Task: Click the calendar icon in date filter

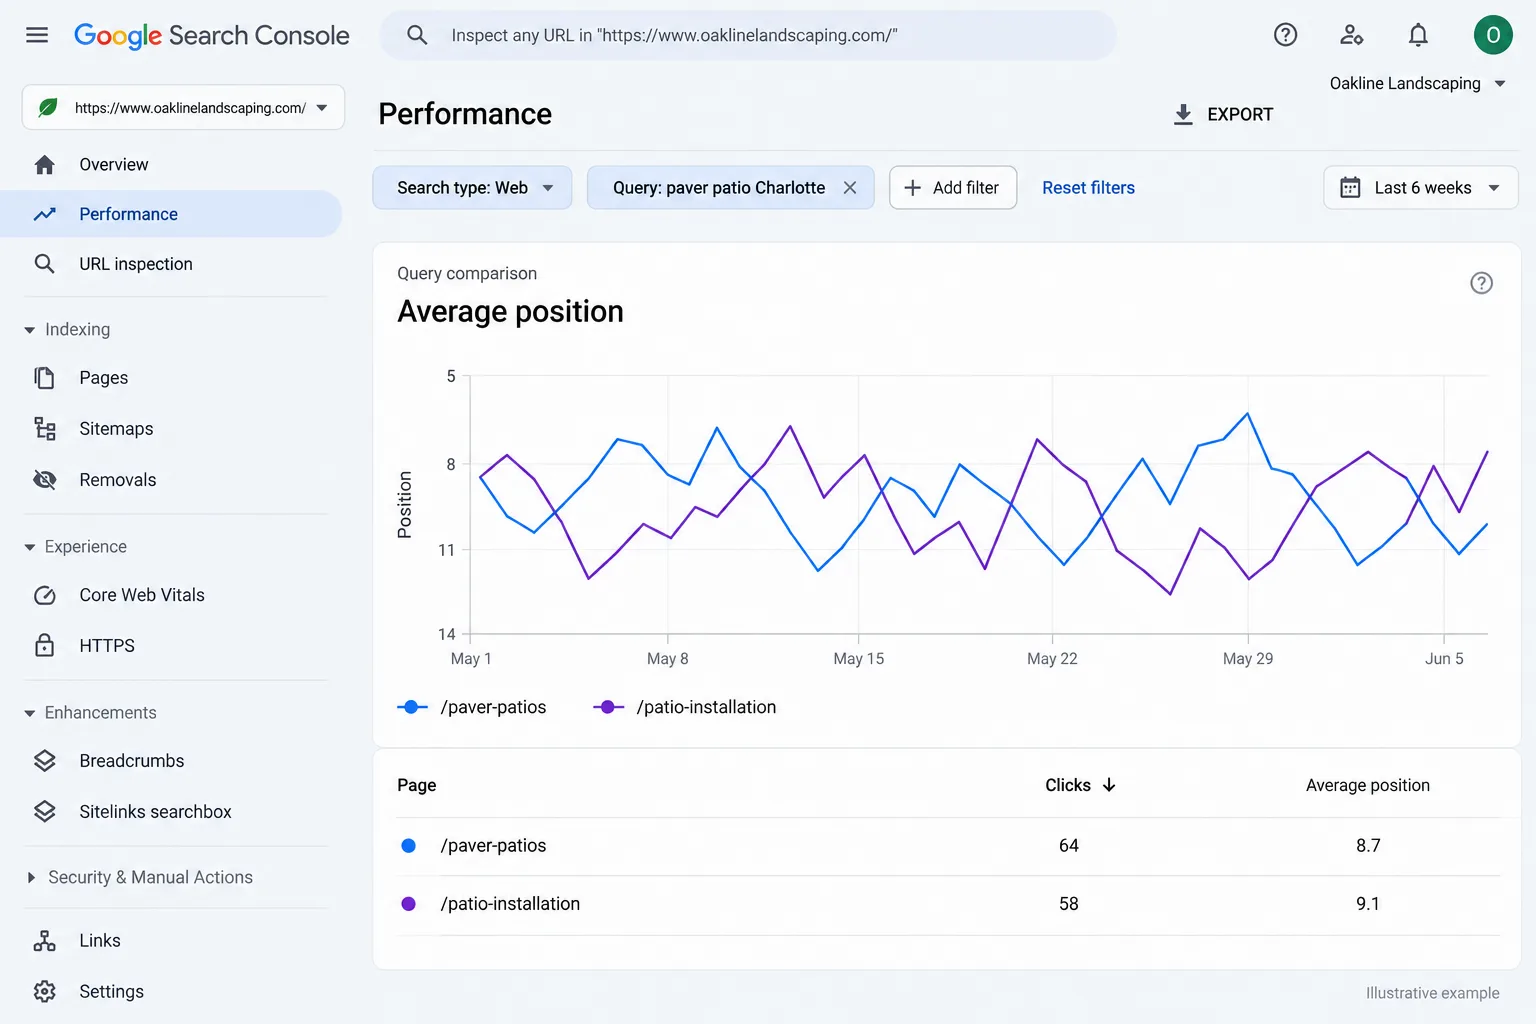Action: (1350, 187)
